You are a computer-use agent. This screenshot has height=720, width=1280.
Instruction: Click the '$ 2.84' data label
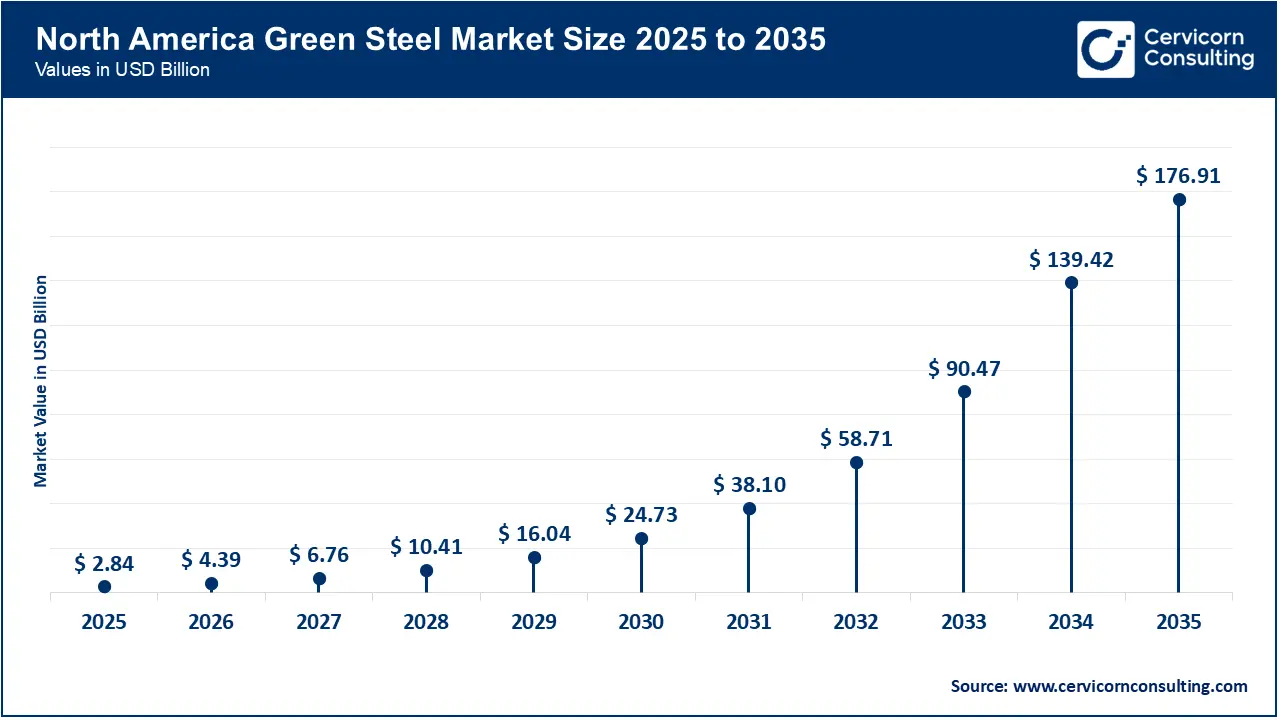[104, 564]
